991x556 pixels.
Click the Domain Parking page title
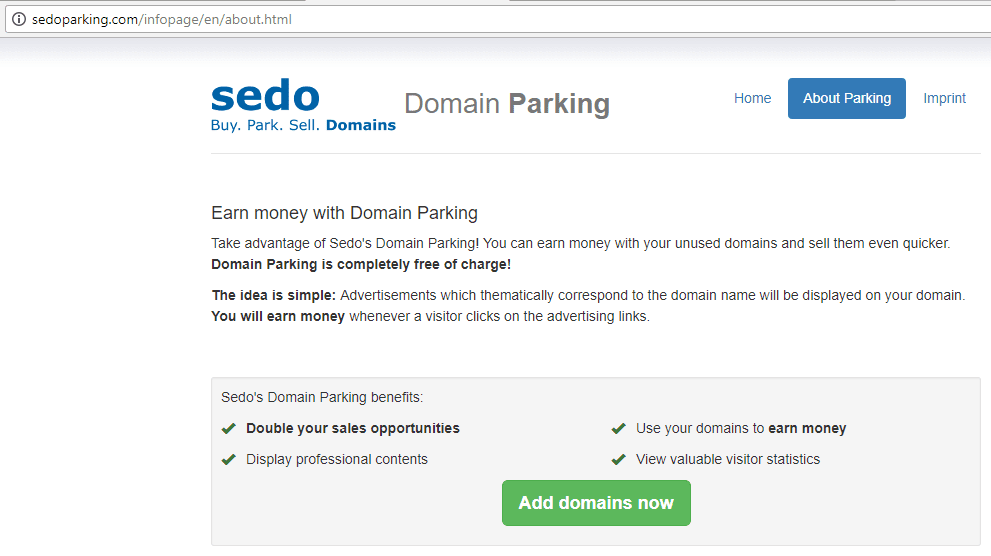507,104
